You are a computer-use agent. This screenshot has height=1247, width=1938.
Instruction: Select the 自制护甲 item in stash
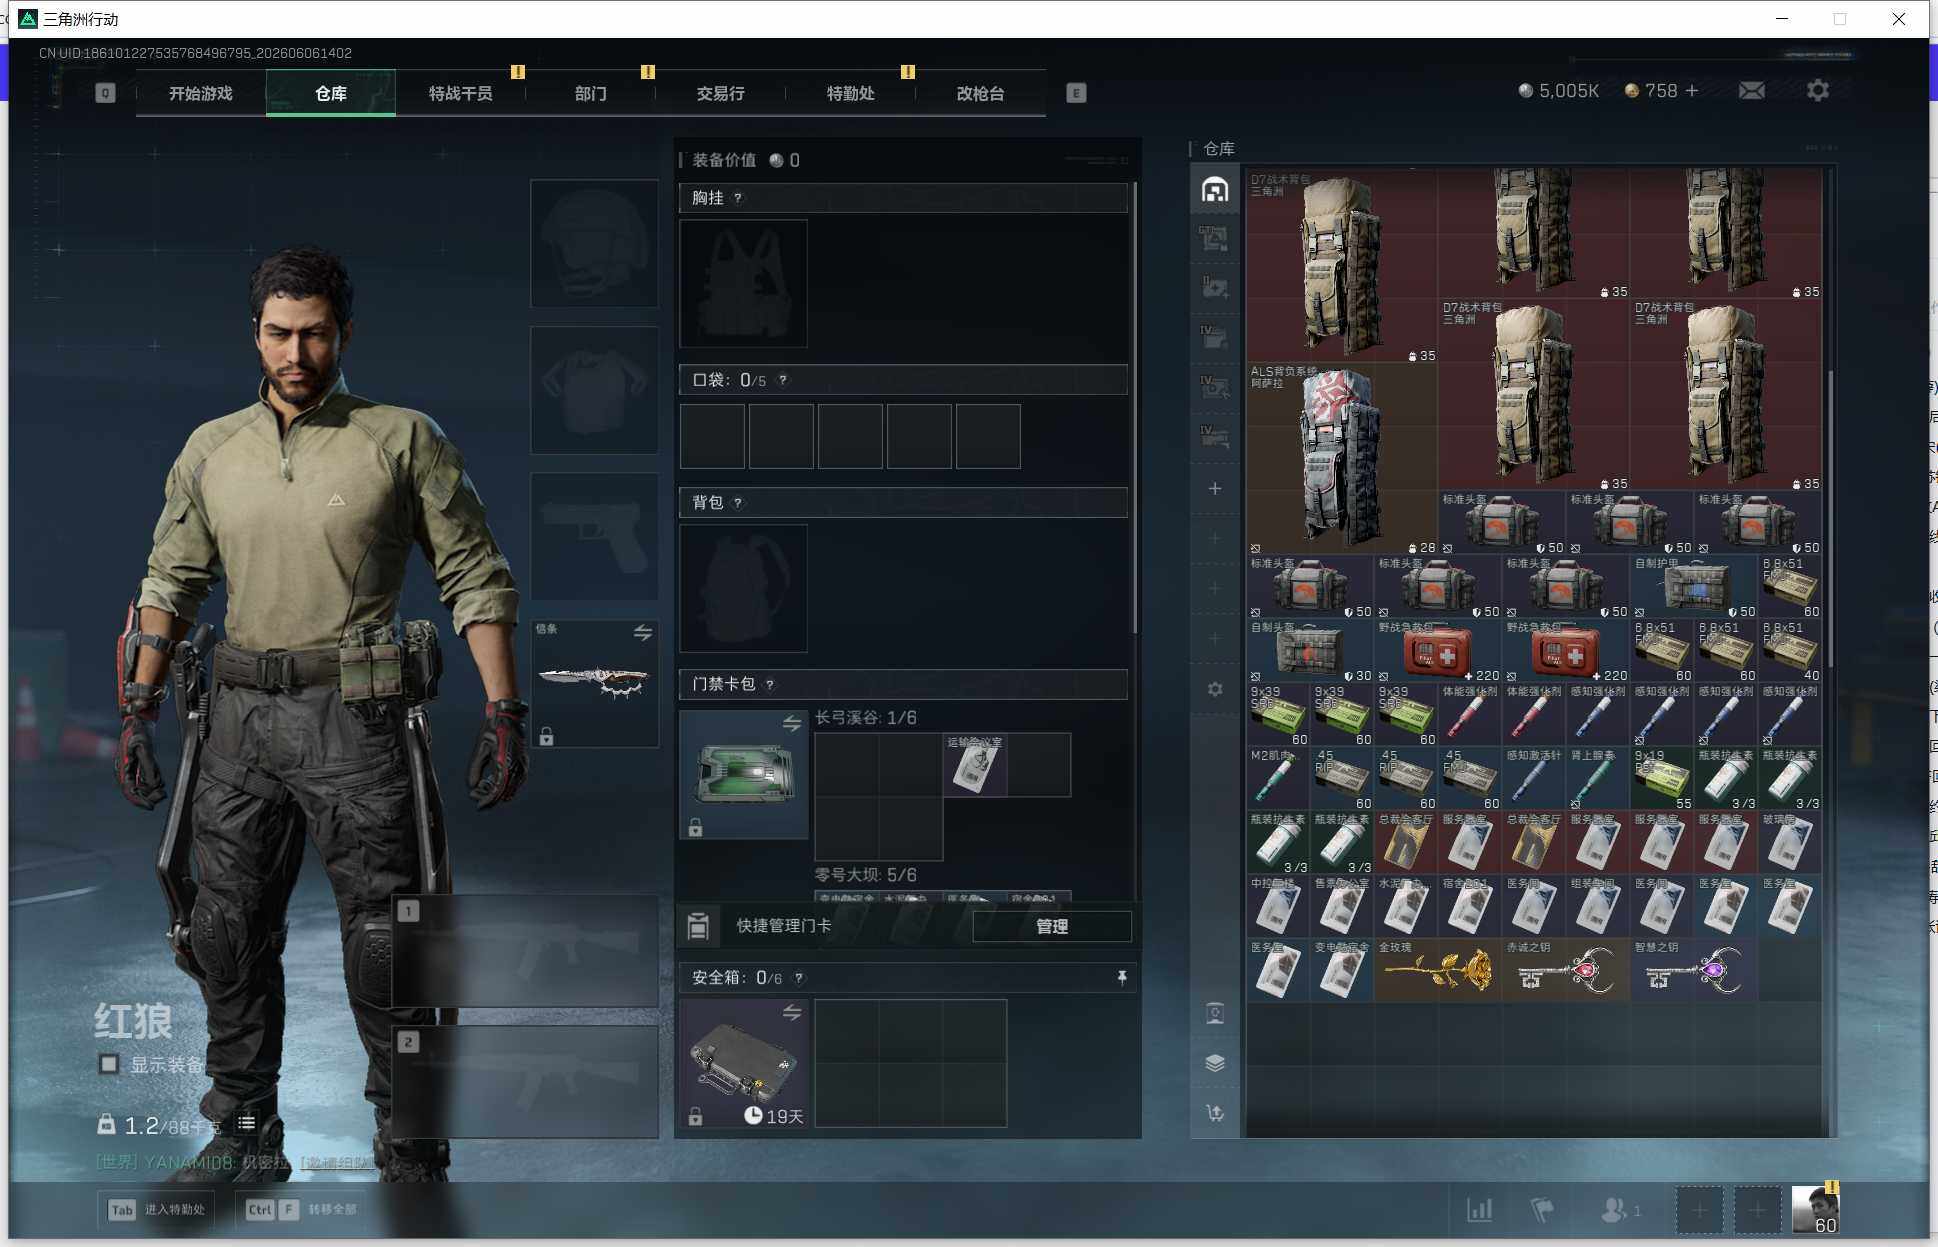pyautogui.click(x=1694, y=587)
